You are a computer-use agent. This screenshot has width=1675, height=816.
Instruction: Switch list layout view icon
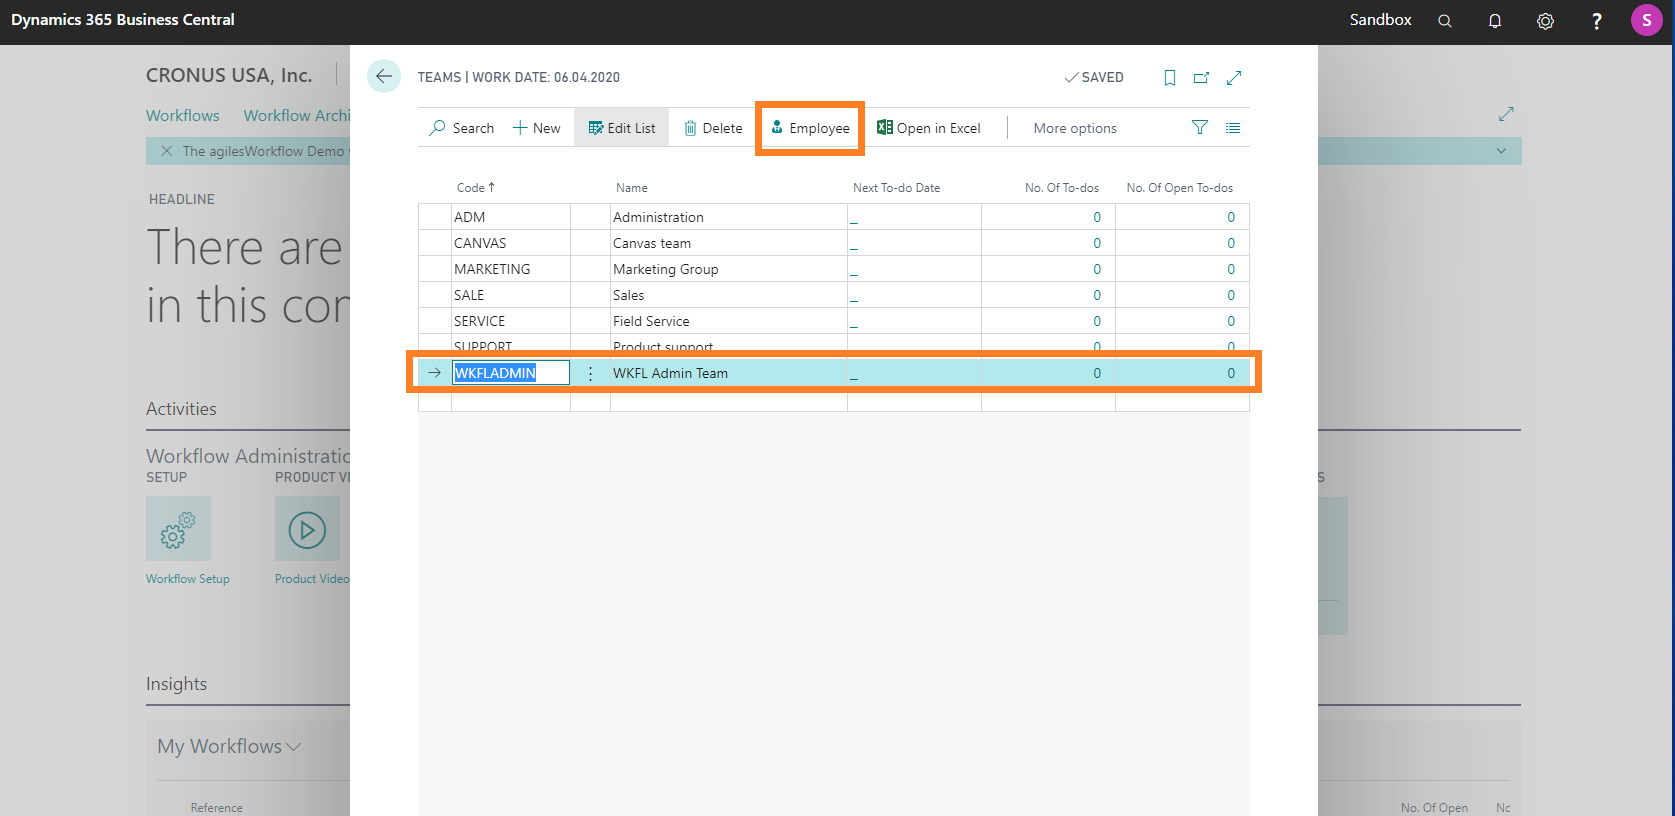coord(1233,128)
